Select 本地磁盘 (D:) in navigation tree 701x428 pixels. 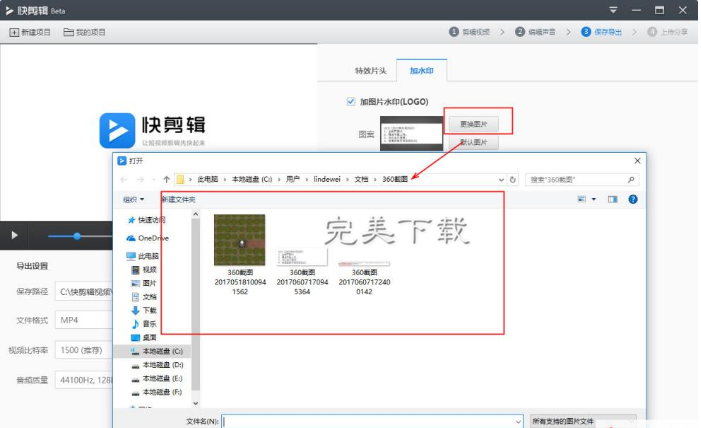click(157, 365)
